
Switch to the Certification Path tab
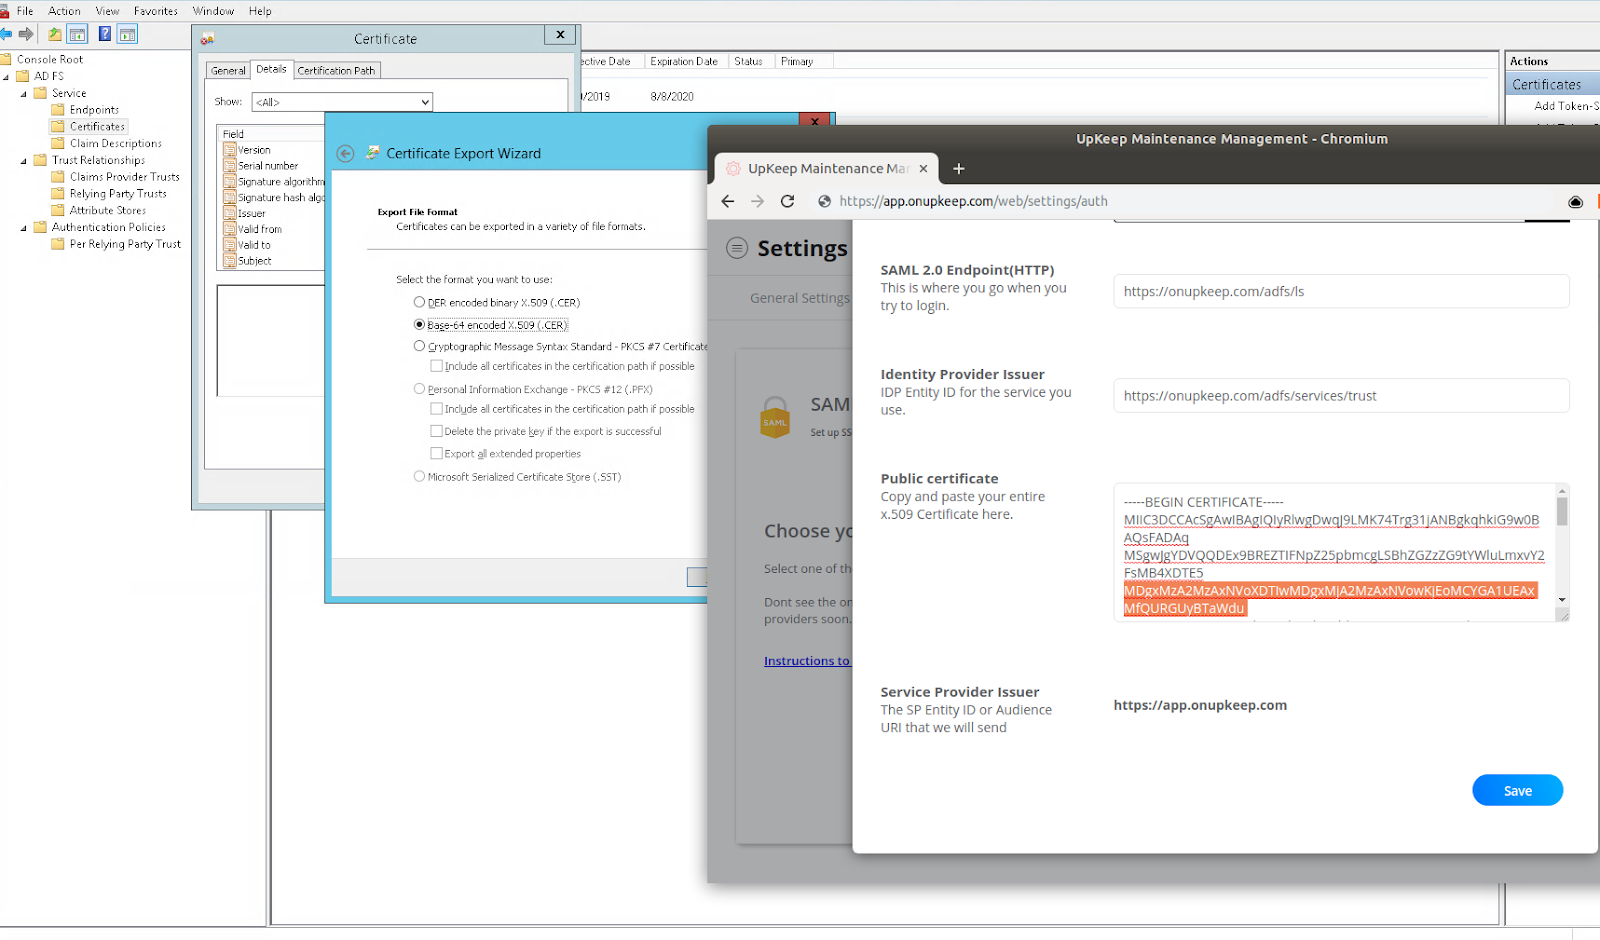coord(336,71)
